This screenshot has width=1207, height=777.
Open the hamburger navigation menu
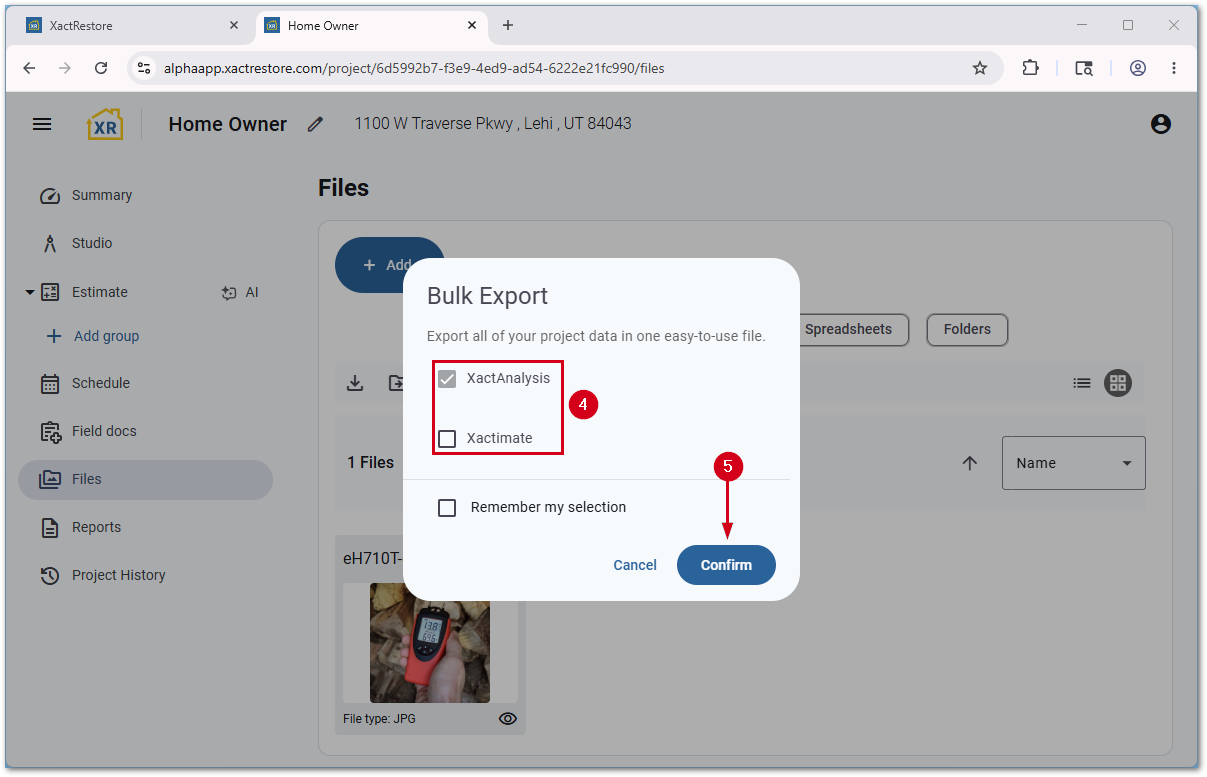pyautogui.click(x=42, y=124)
